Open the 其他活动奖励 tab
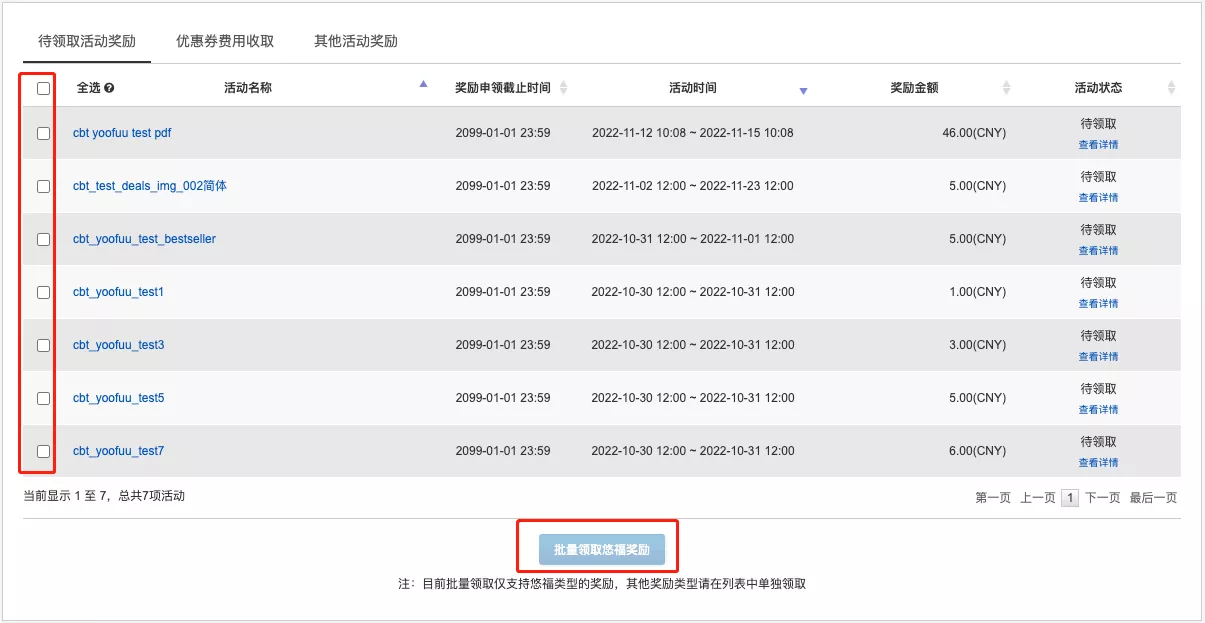Viewport: 1205px width, 623px height. coord(356,41)
